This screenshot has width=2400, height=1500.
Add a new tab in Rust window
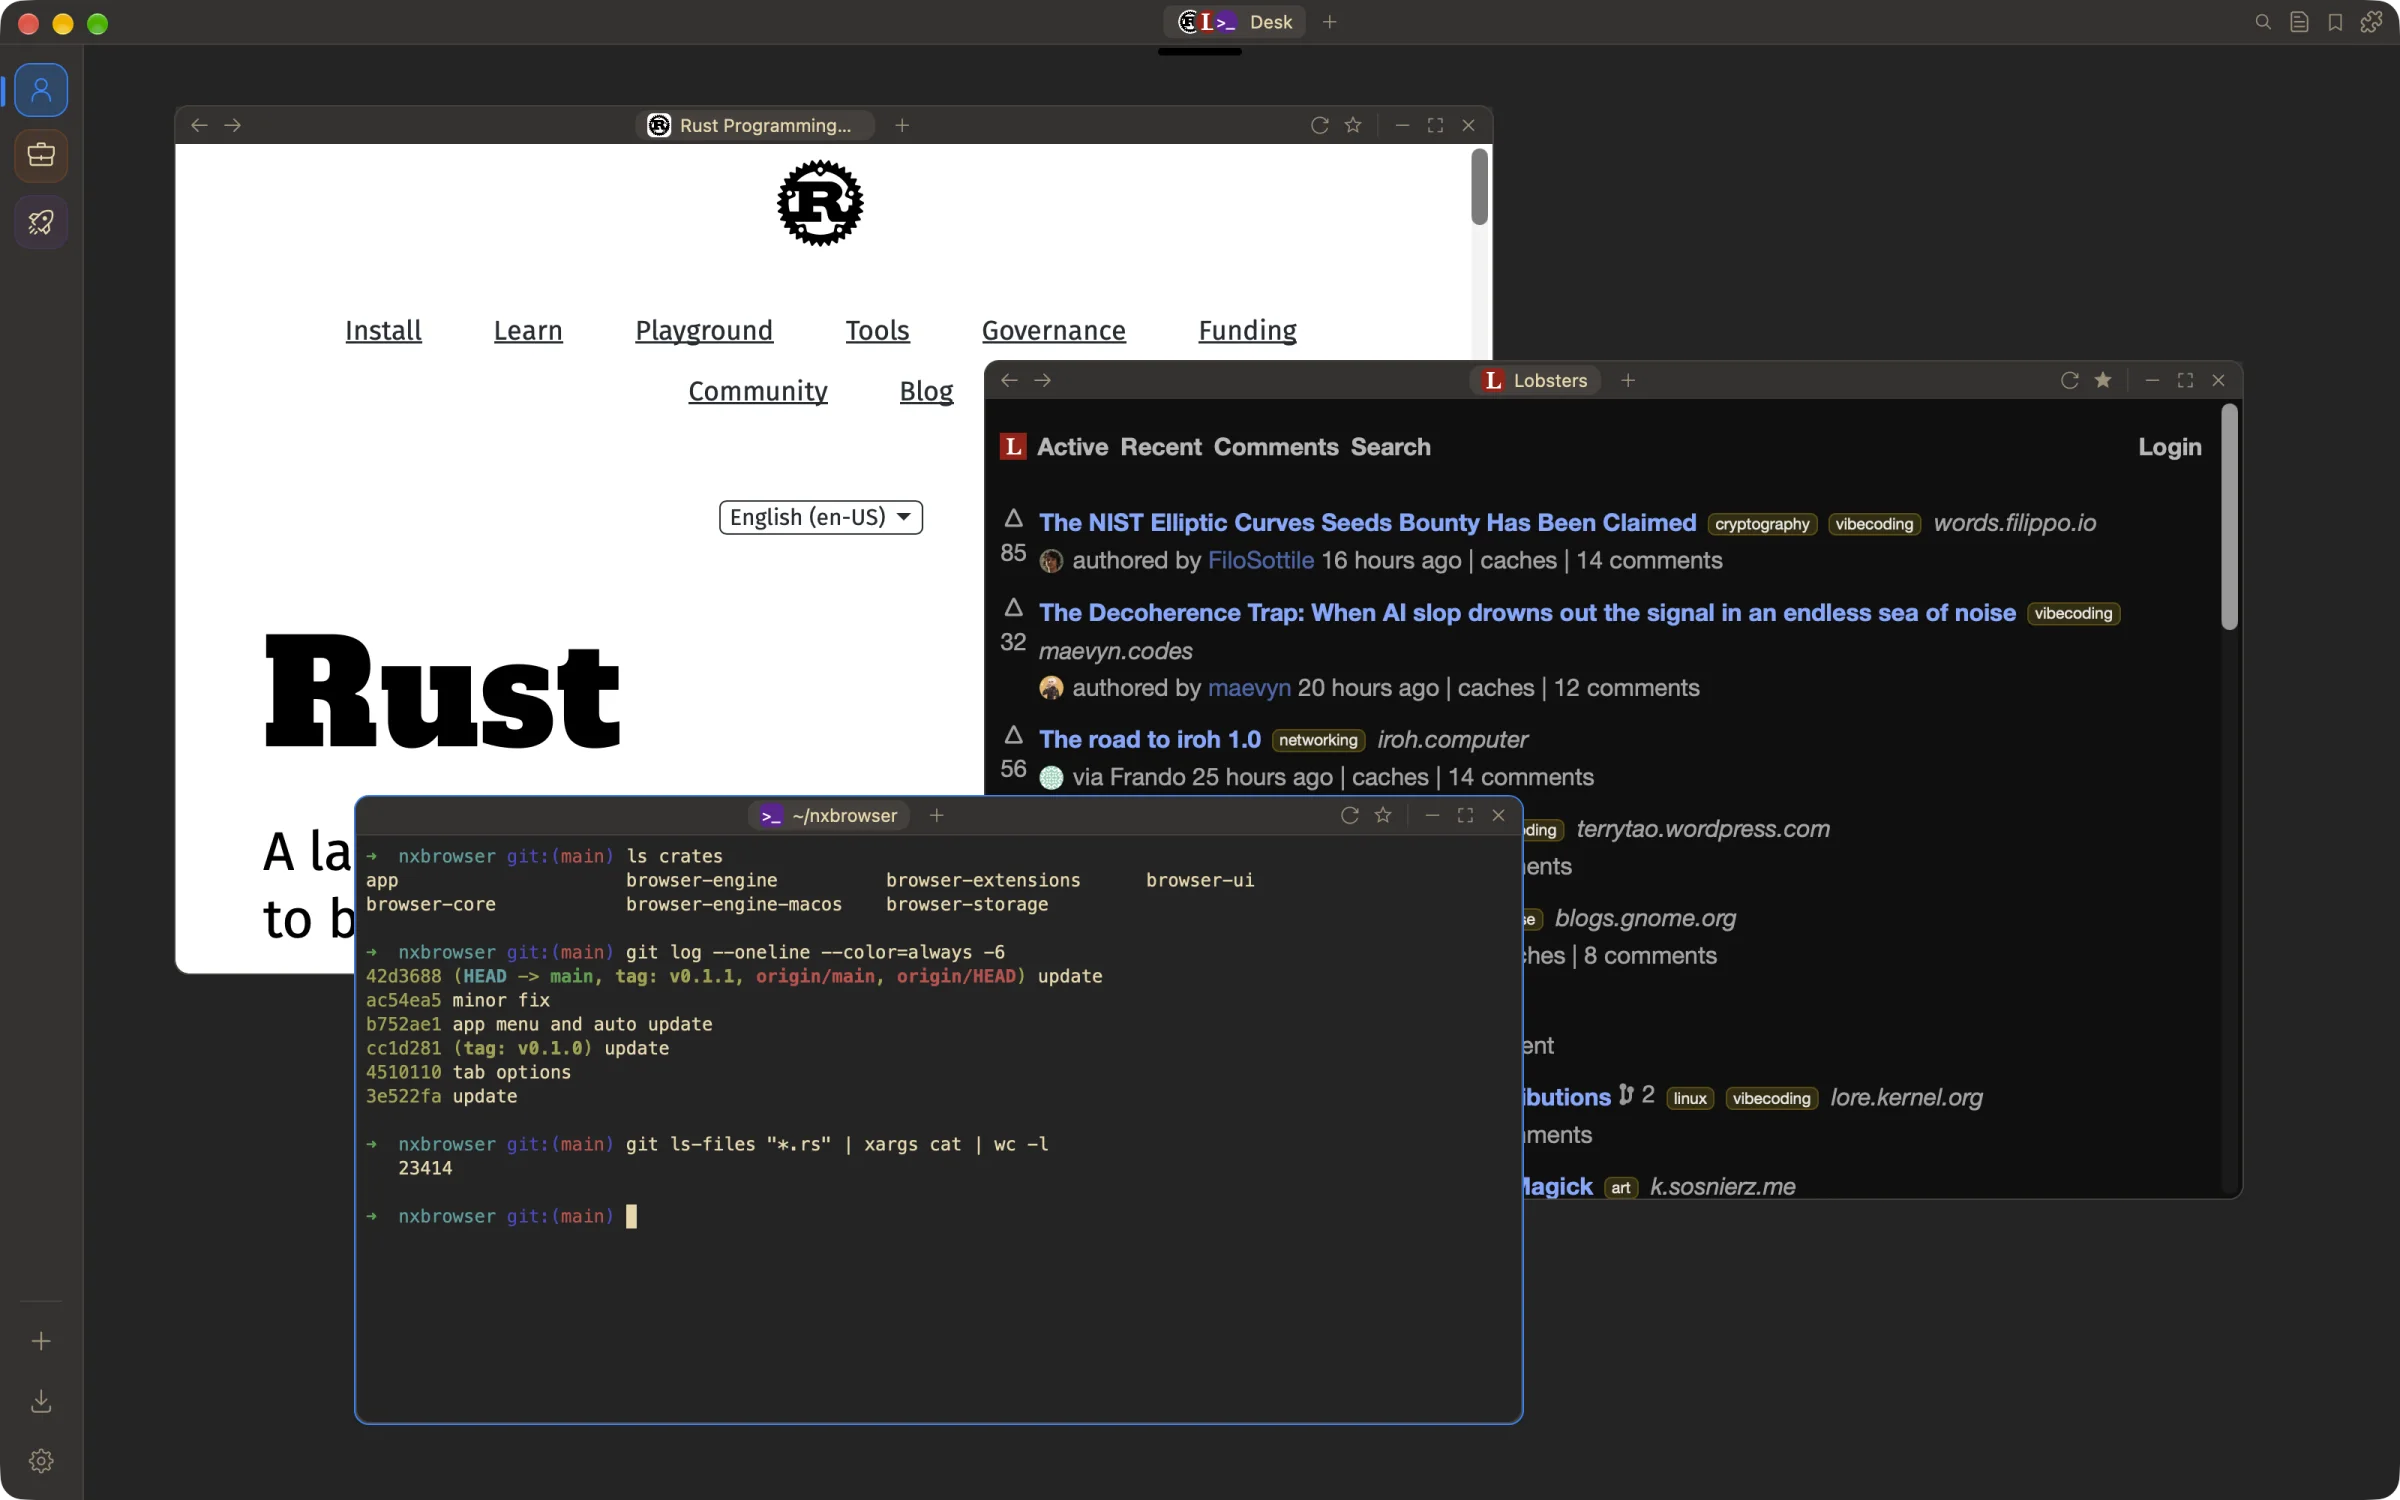[902, 125]
